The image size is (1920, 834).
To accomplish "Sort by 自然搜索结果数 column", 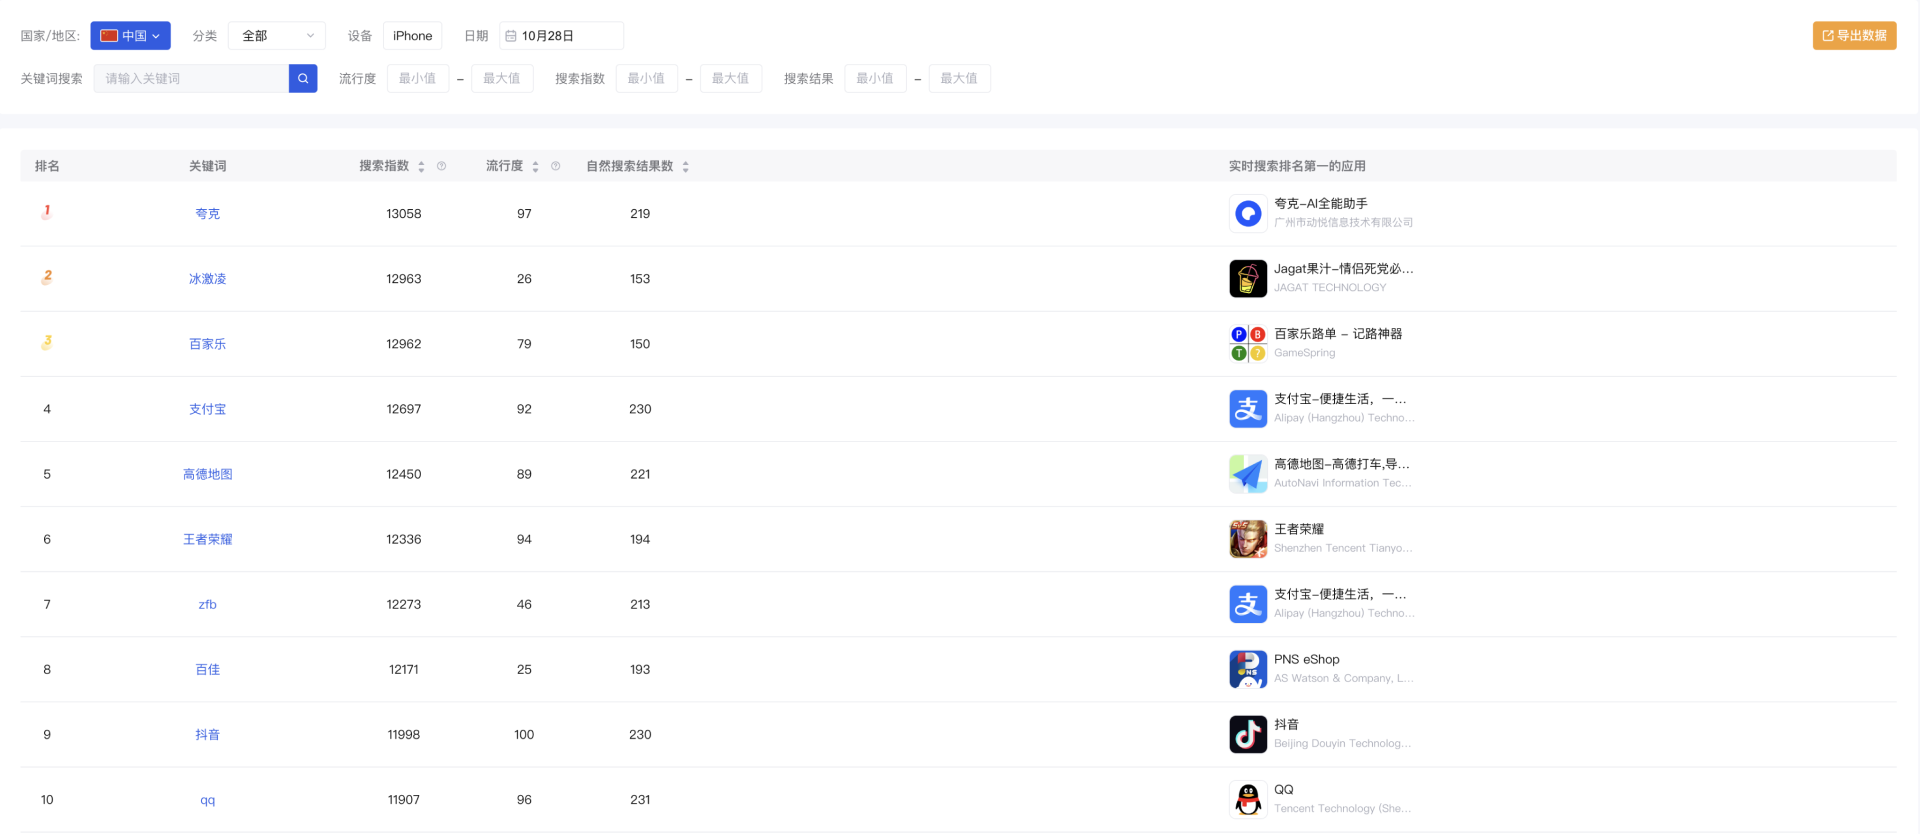I will click(x=685, y=167).
